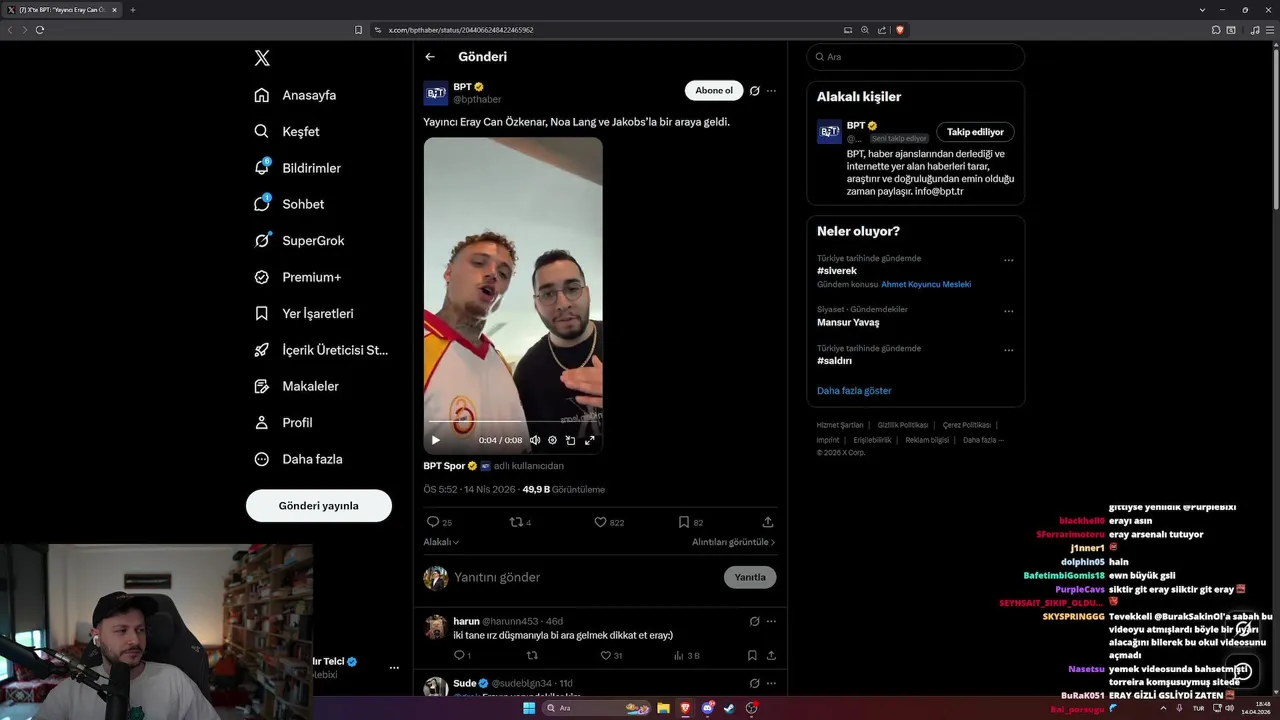Open more options for #saldırı trend
The height and width of the screenshot is (720, 1280).
(1009, 350)
